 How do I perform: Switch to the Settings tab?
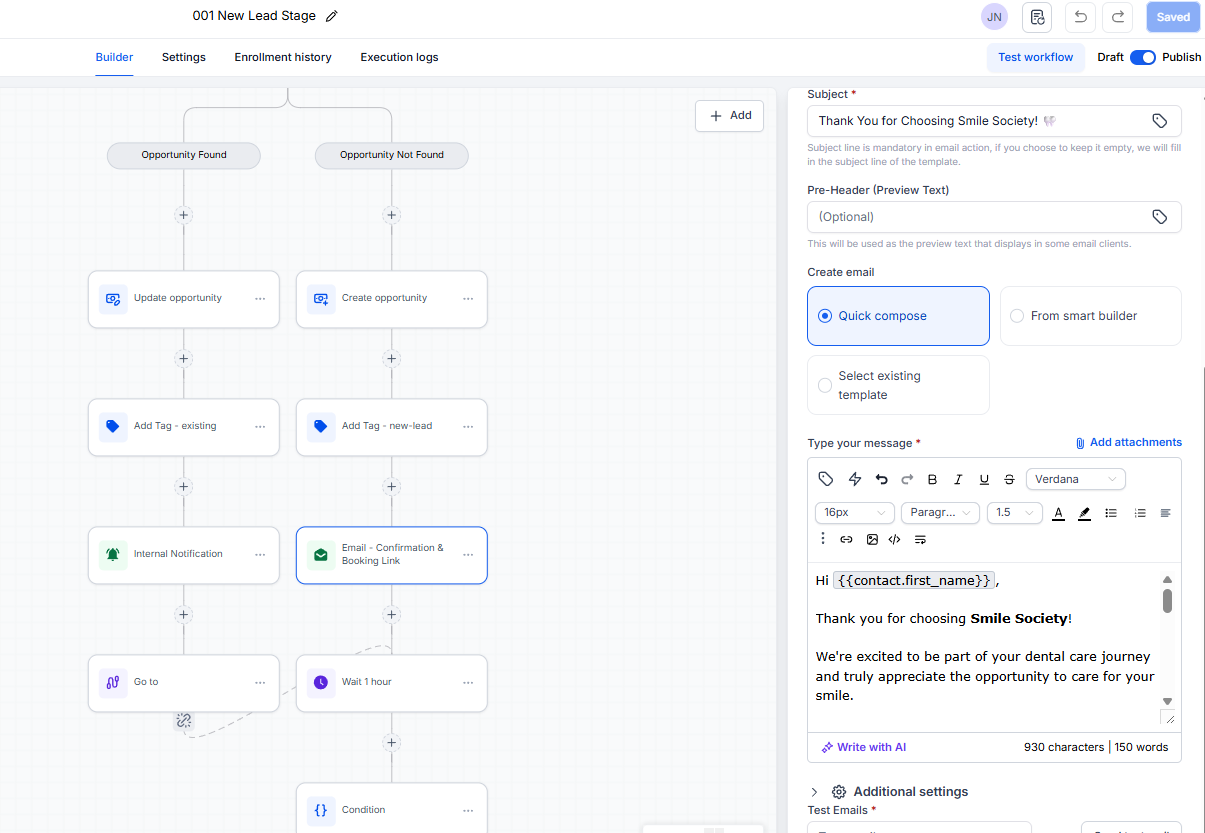(184, 57)
